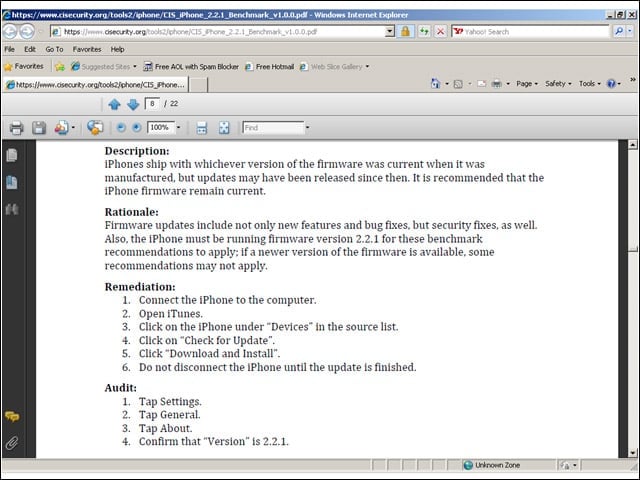The height and width of the screenshot is (480, 640).
Task: Expand the search provider dropdown
Action: pos(630,31)
